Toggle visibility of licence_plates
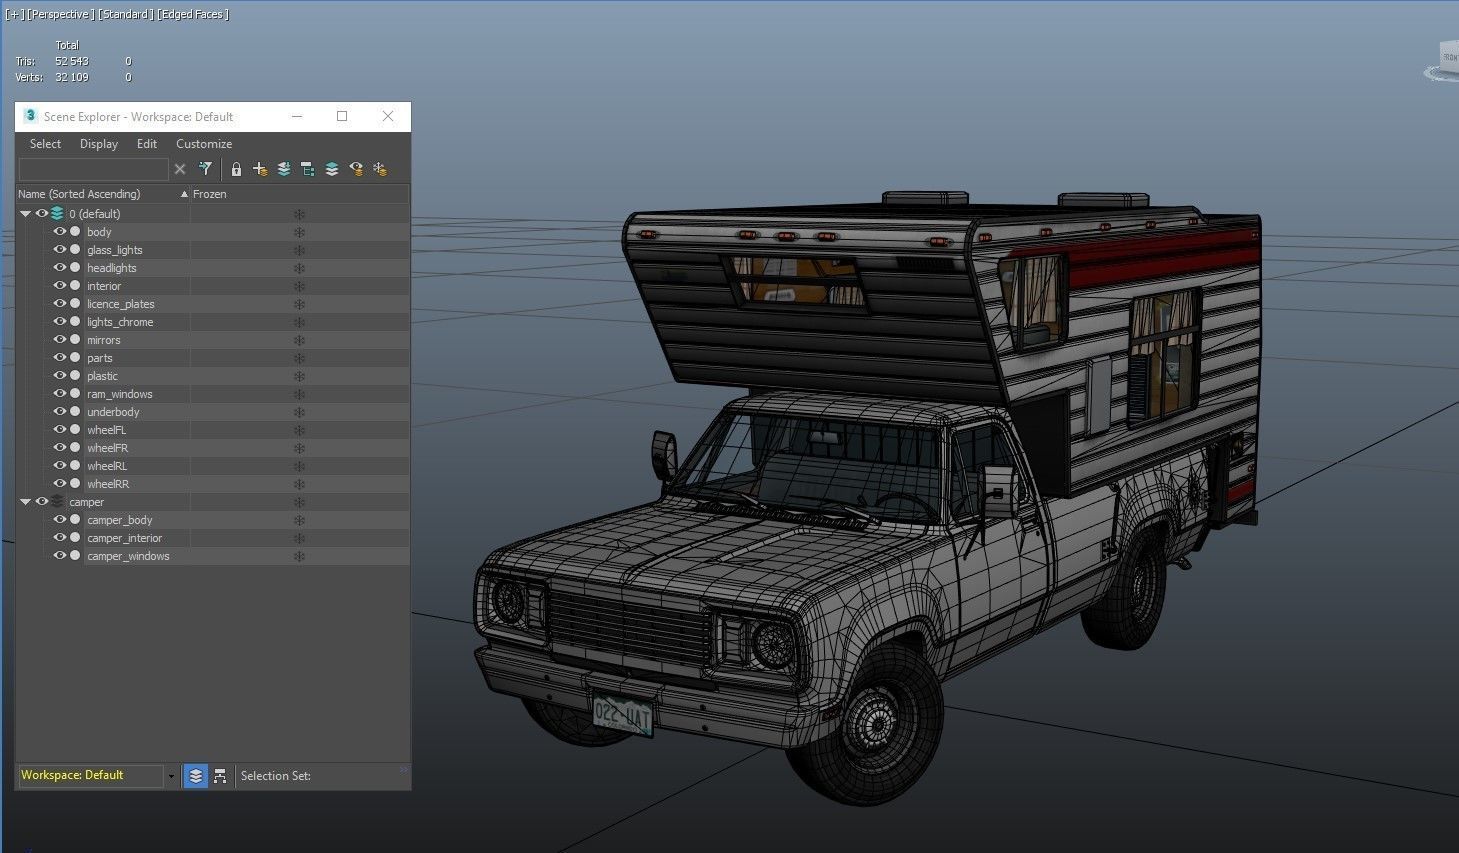The height and width of the screenshot is (853, 1459). pyautogui.click(x=59, y=304)
